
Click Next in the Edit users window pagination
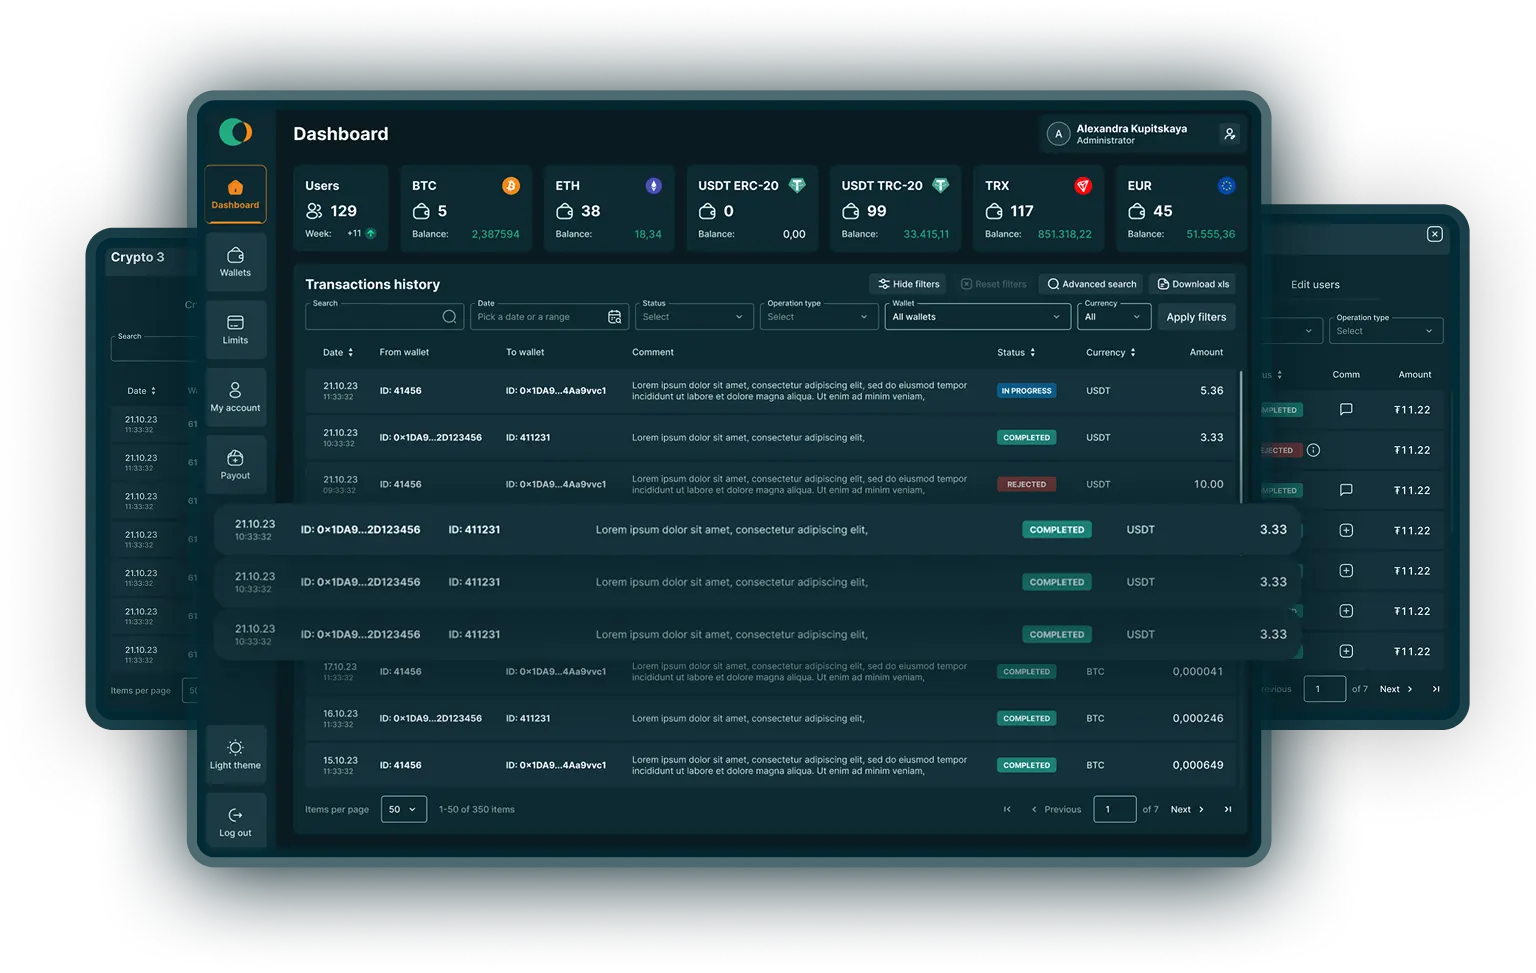[x=1396, y=689]
